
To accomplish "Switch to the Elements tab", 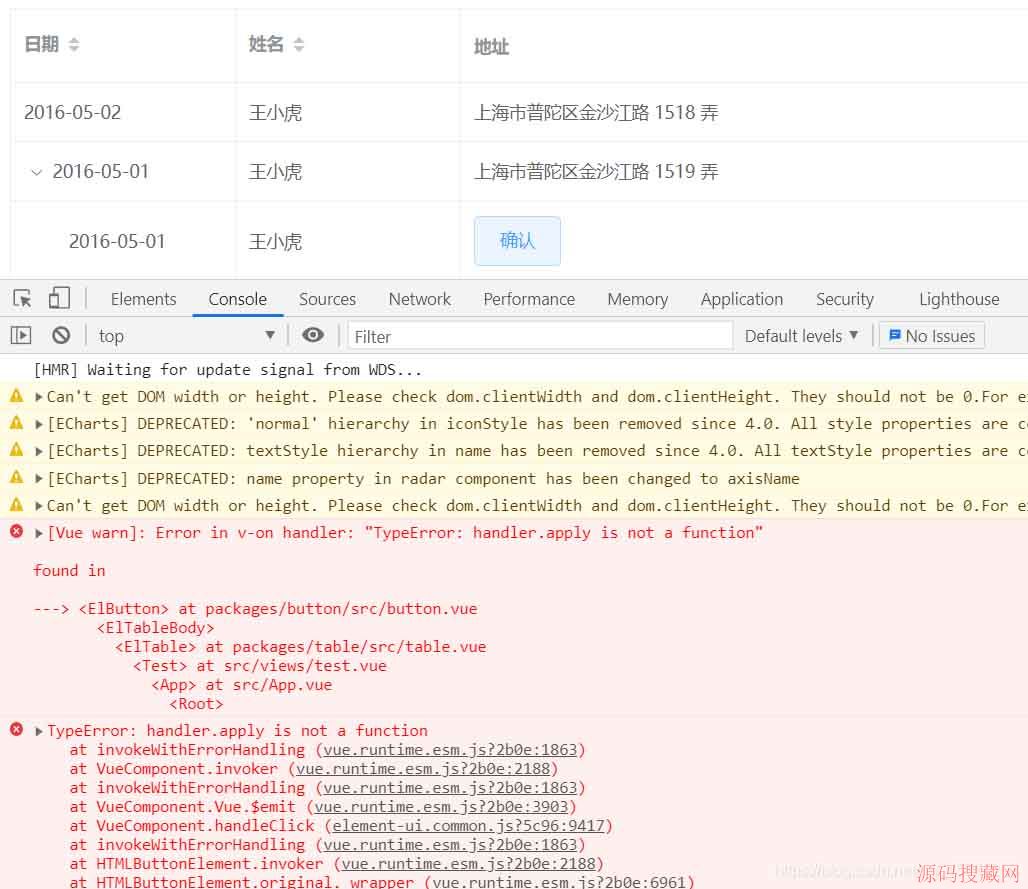I will click(143, 298).
